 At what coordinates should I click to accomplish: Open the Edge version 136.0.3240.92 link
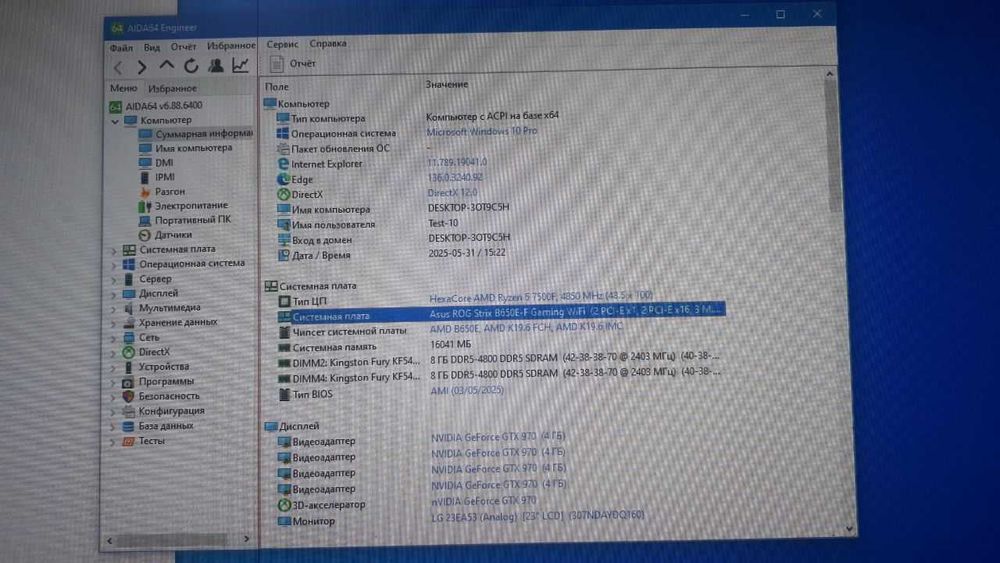(x=455, y=177)
